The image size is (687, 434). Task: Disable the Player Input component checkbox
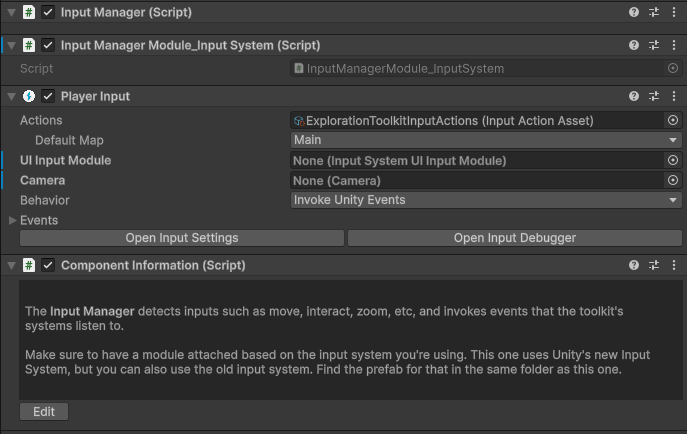pyautogui.click(x=48, y=96)
